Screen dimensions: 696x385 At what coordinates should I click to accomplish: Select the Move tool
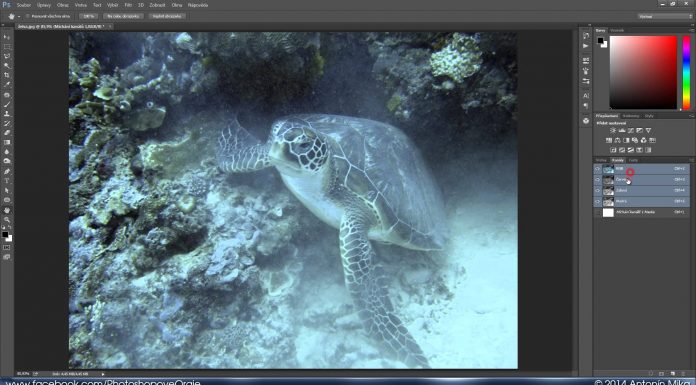(x=7, y=37)
